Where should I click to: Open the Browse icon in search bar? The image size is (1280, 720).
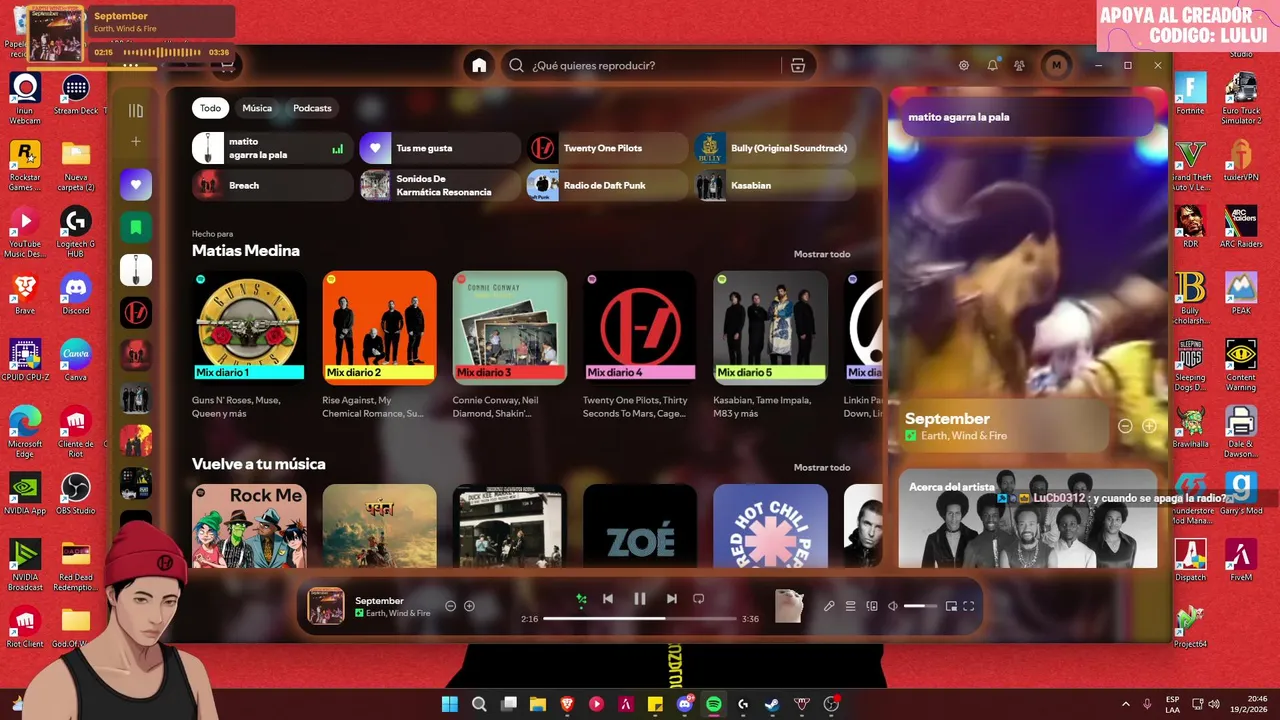coord(797,65)
